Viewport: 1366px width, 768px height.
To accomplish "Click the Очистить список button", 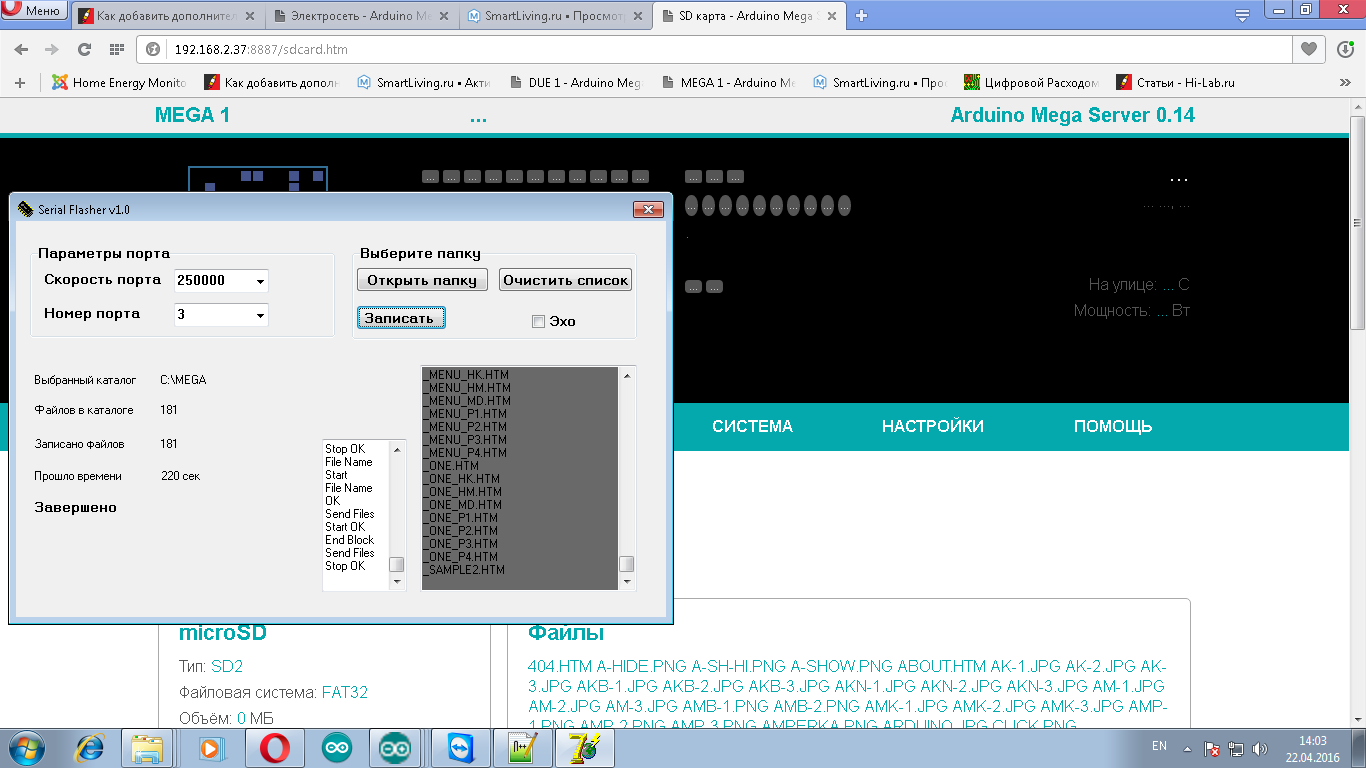I will 566,280.
